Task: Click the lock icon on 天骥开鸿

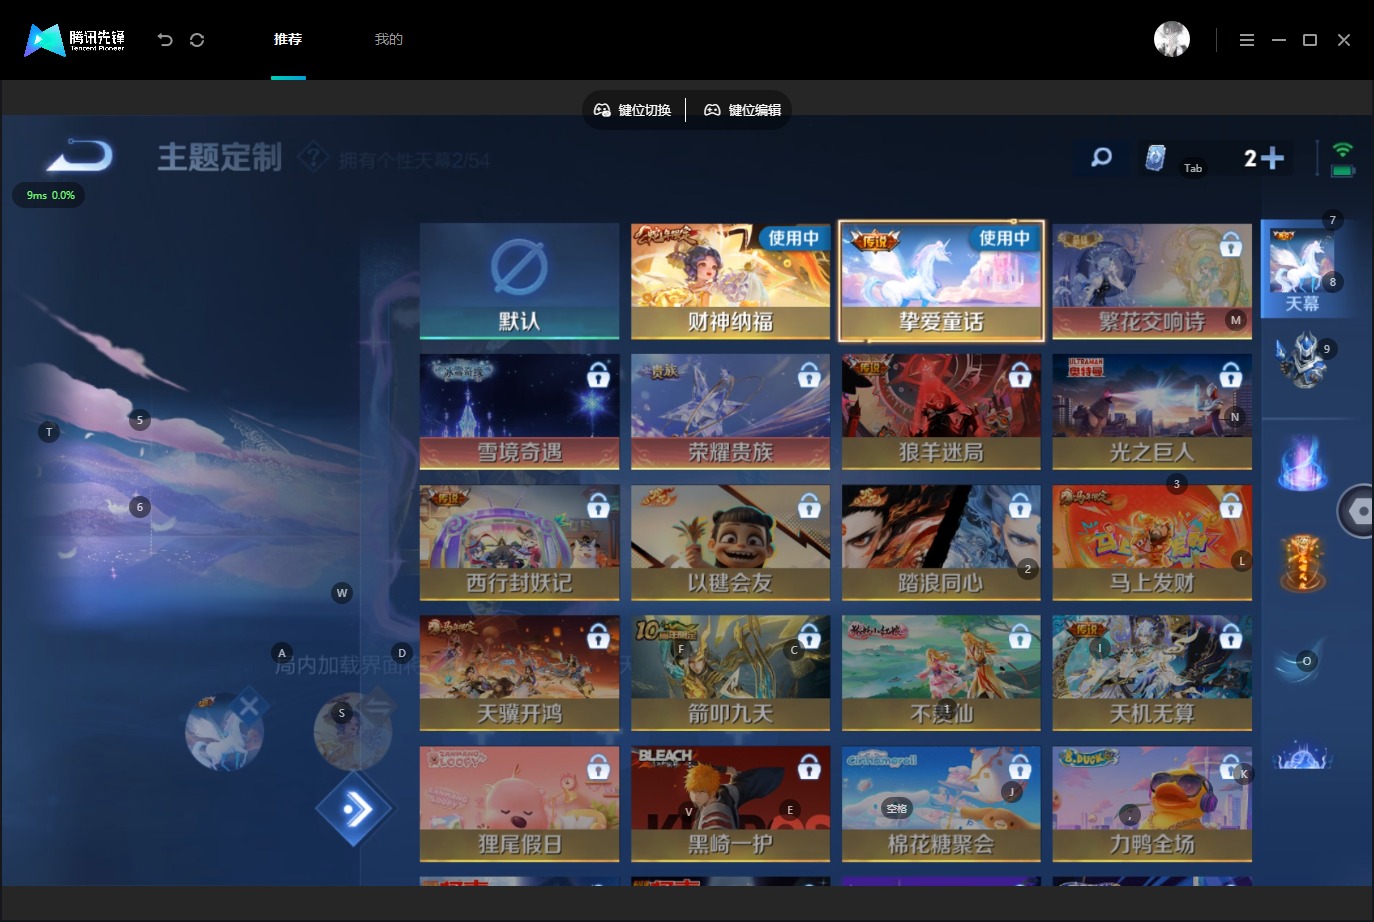Action: pyautogui.click(x=598, y=637)
